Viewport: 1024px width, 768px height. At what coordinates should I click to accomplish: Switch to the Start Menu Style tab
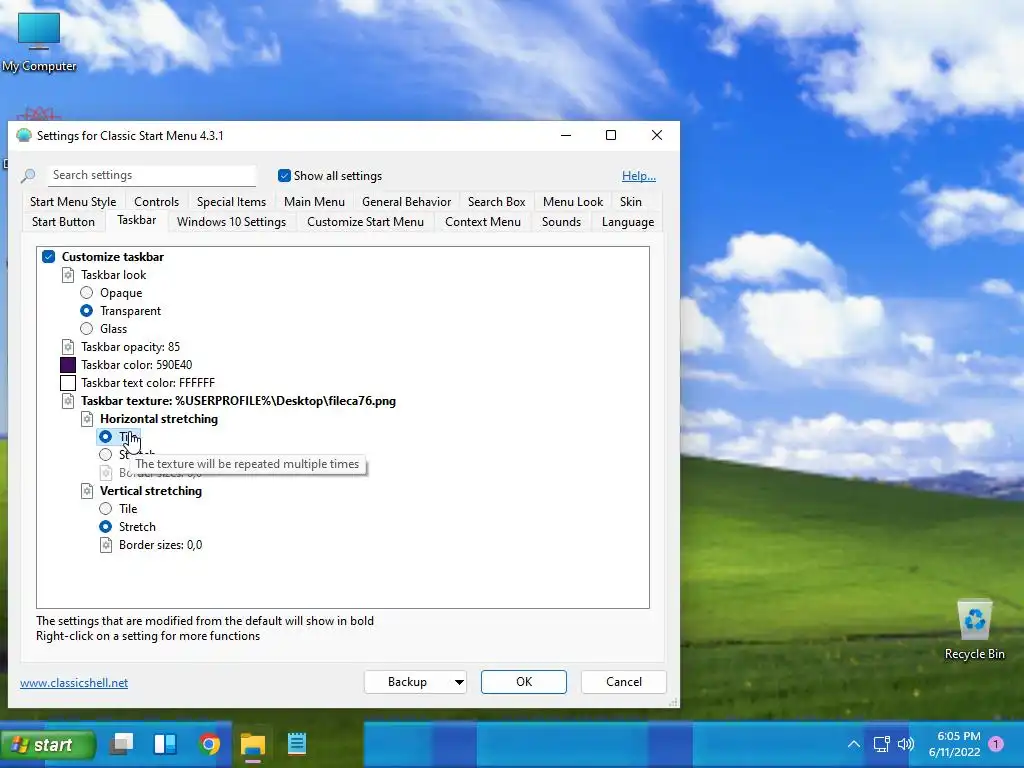[x=73, y=202]
